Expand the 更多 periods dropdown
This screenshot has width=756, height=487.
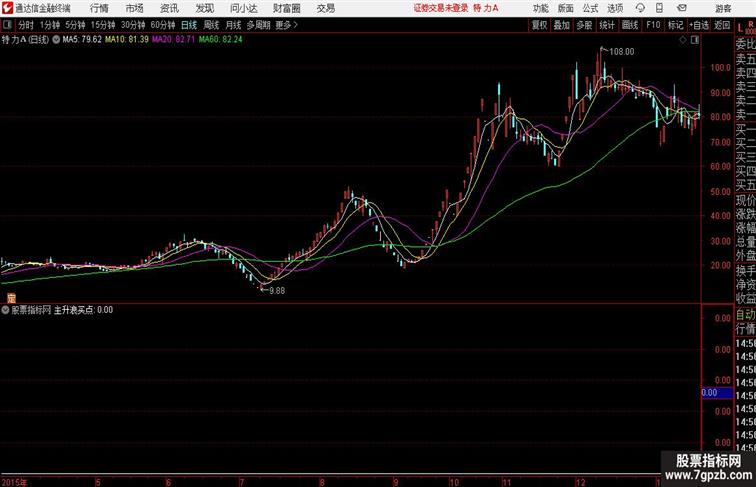click(x=286, y=25)
